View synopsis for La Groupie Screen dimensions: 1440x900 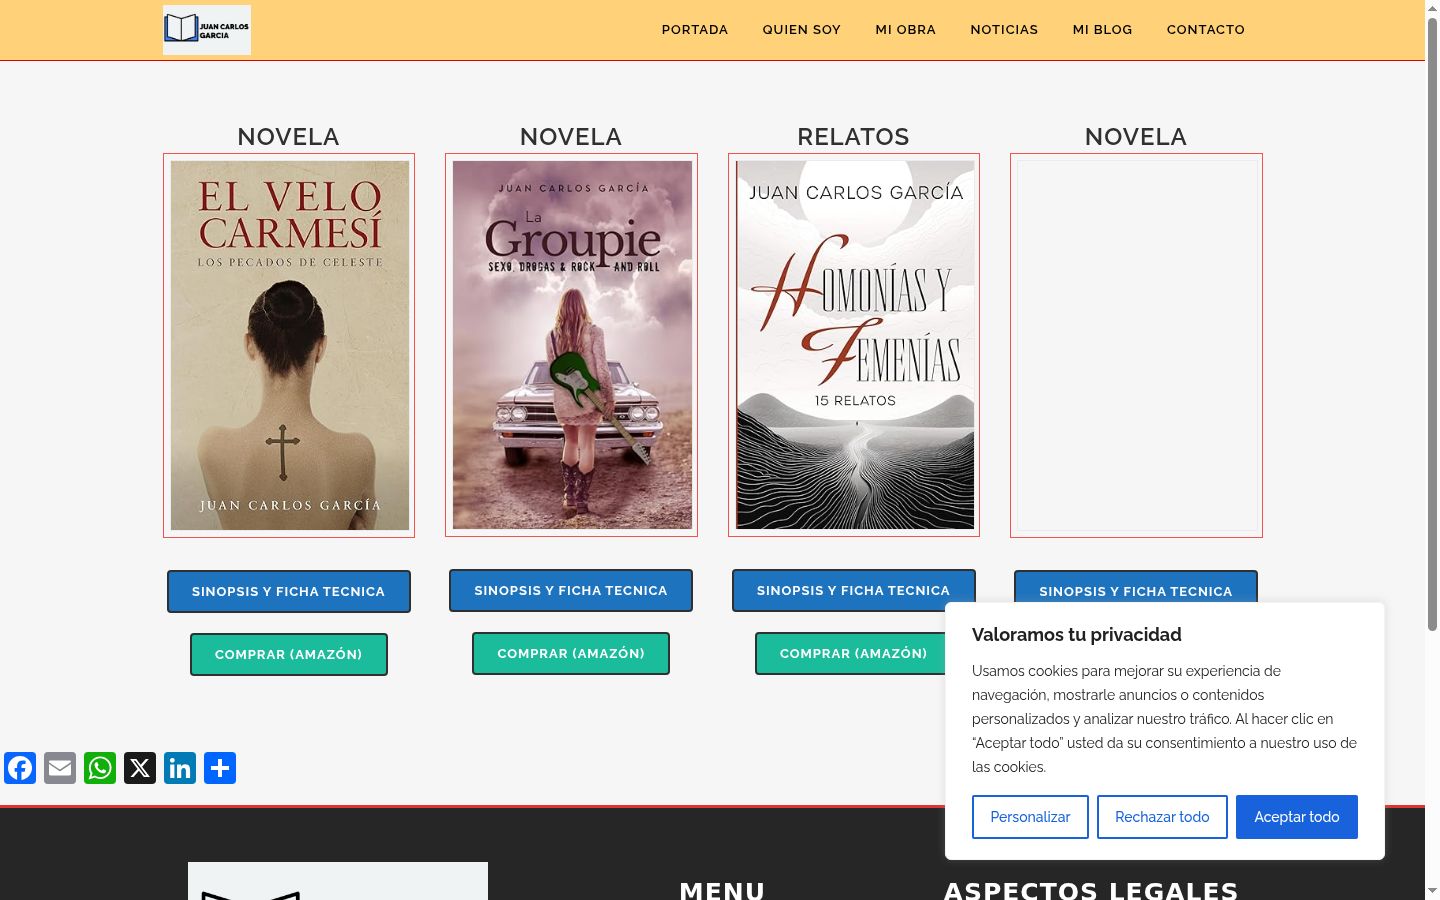click(x=571, y=590)
